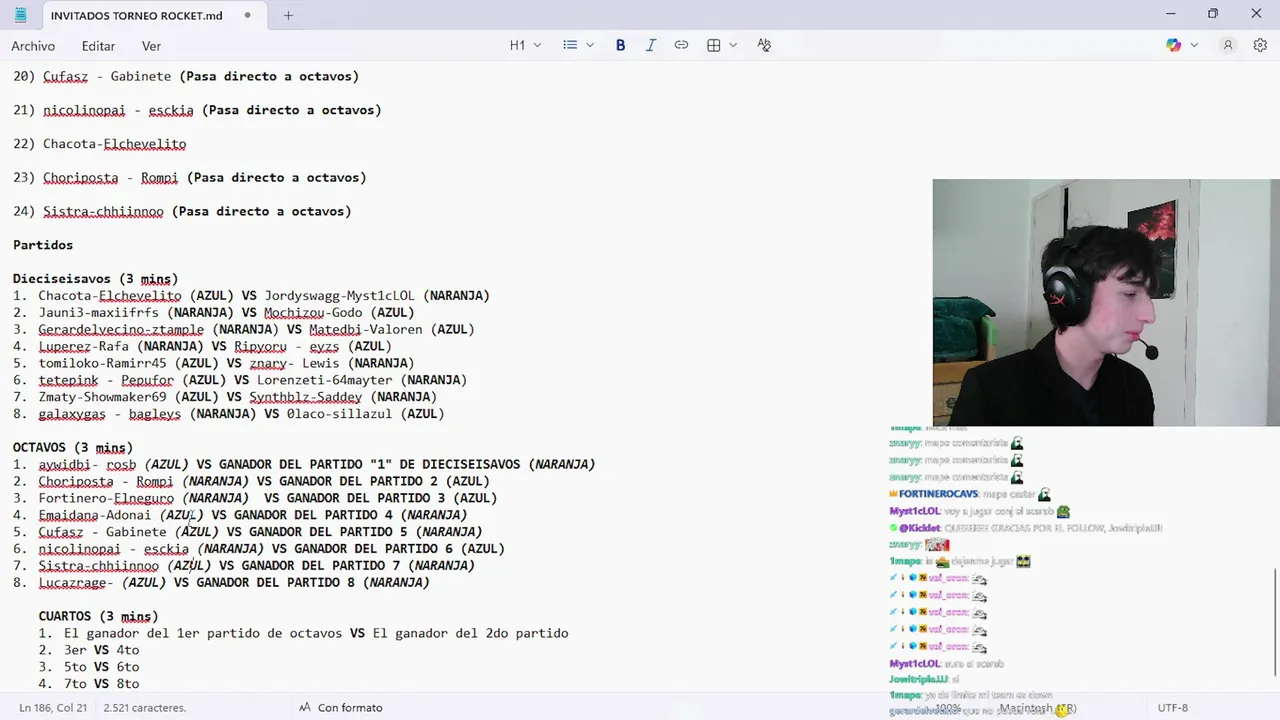Click the line '20) Cufasz - Gabinete'
This screenshot has width=1280, height=720.
click(x=186, y=76)
